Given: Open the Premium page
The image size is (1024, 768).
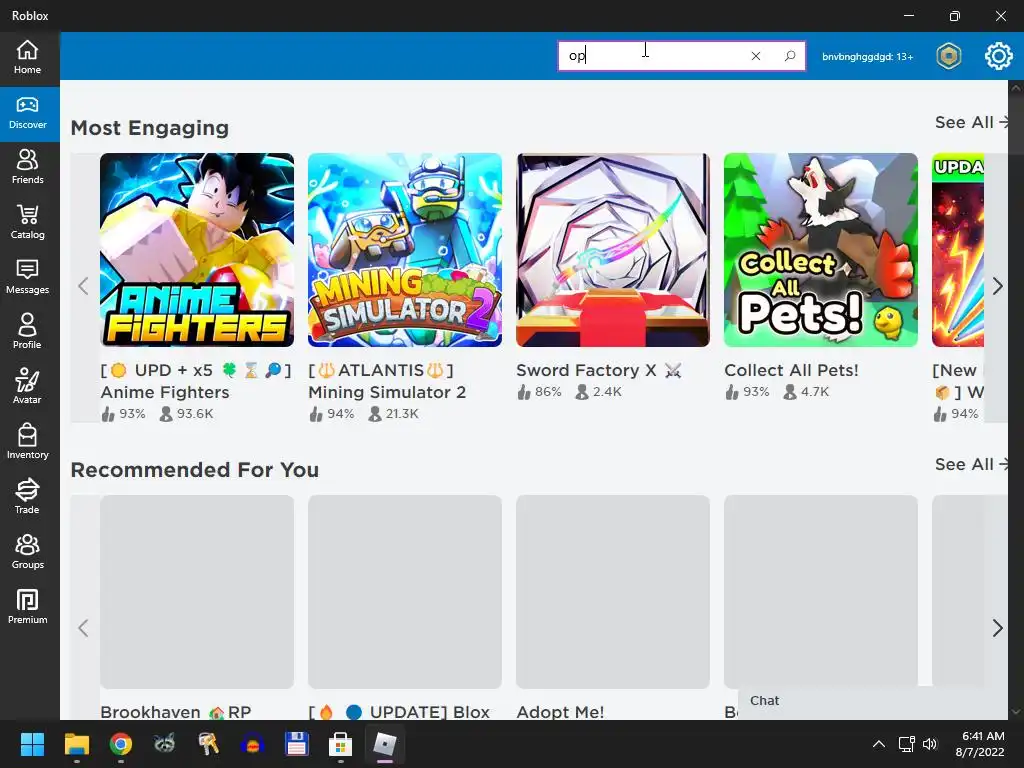Looking at the screenshot, I should tap(27, 607).
